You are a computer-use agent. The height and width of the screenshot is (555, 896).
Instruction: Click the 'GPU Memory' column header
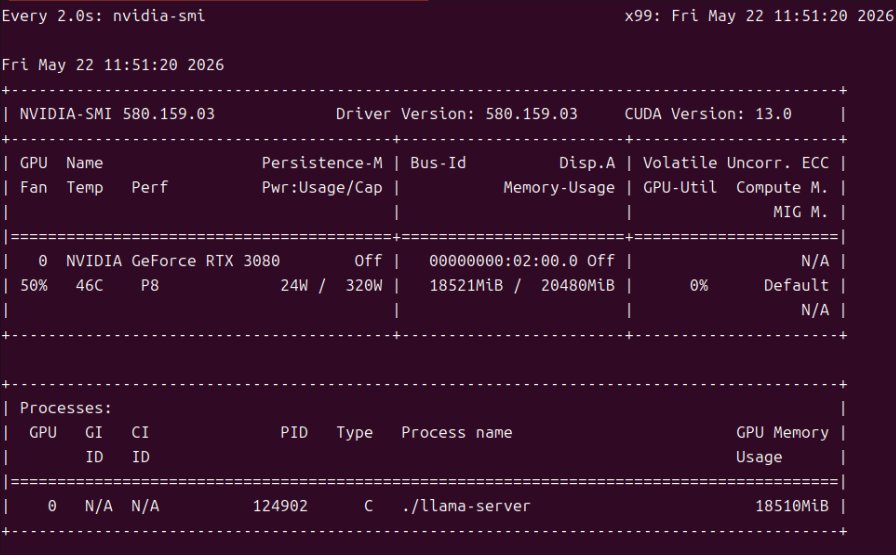coord(782,433)
